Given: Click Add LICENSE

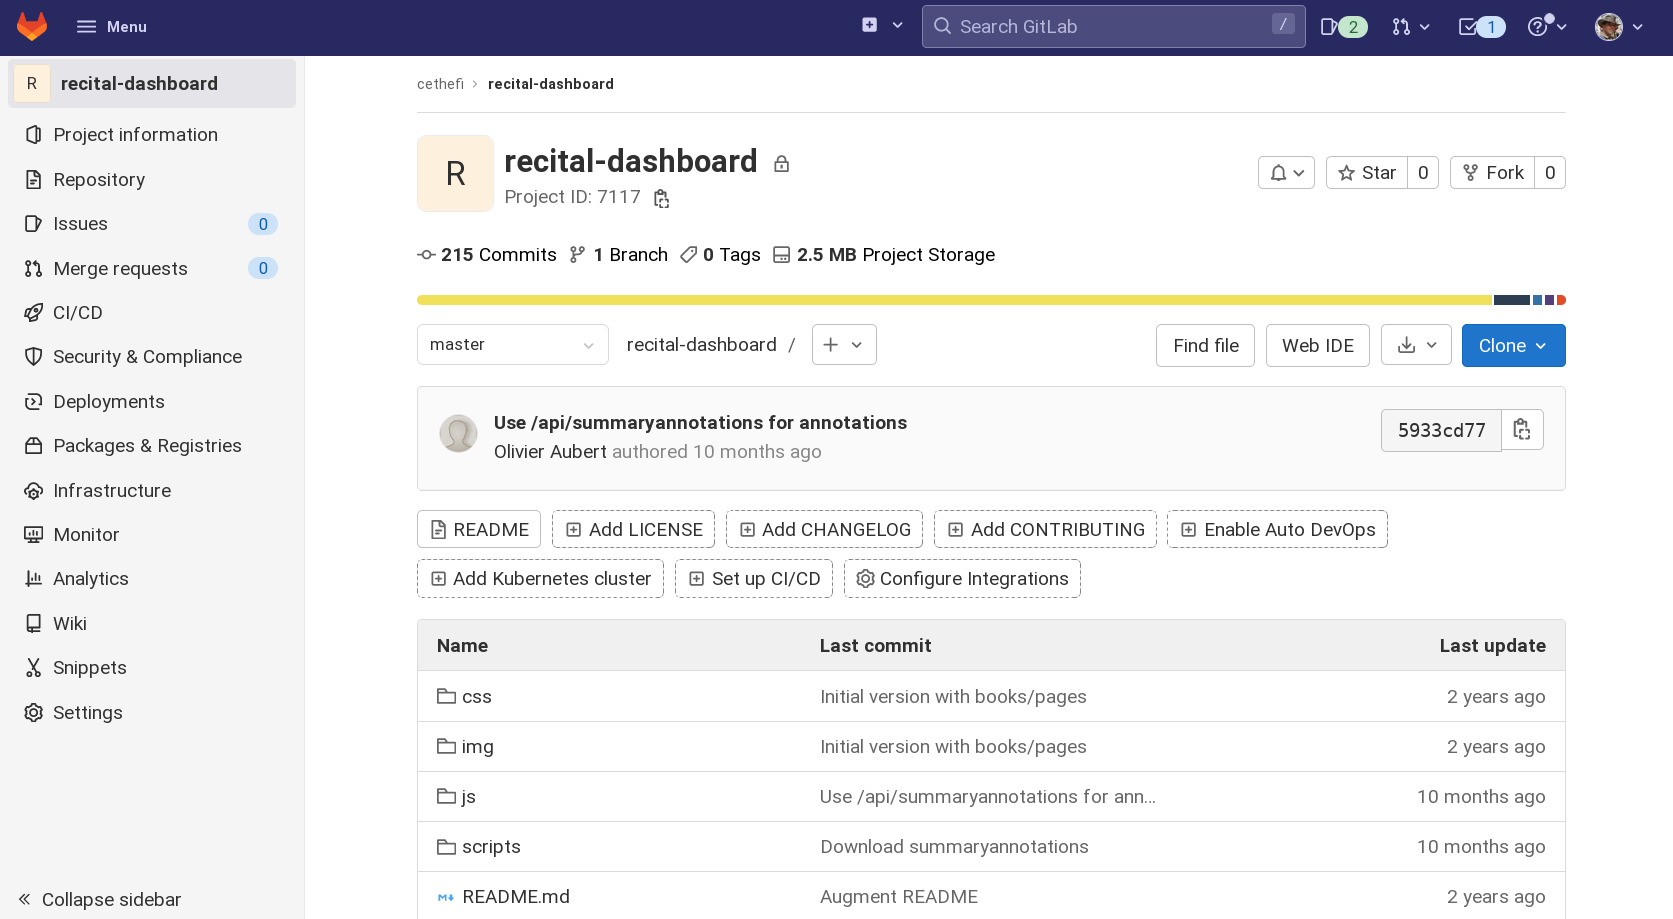Looking at the screenshot, I should pos(633,530).
